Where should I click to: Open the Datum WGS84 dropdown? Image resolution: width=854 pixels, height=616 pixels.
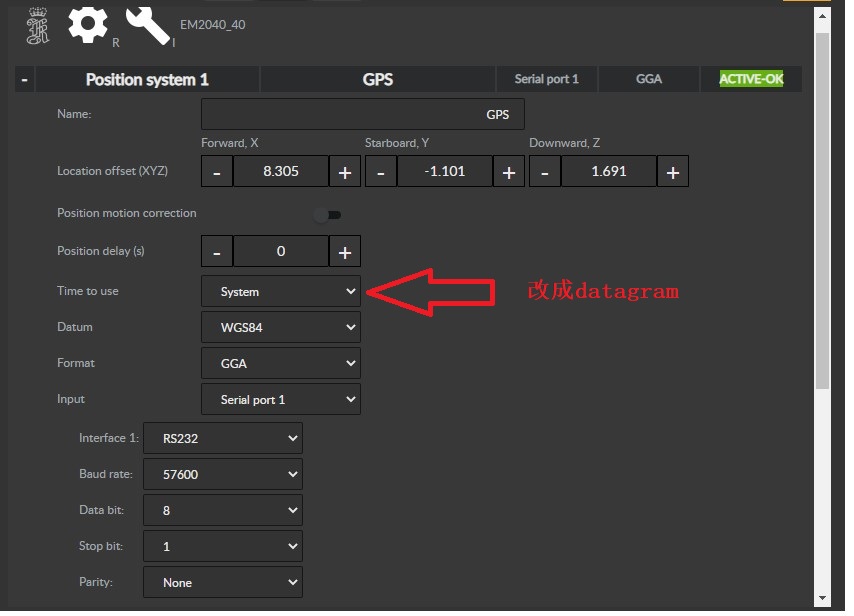281,327
